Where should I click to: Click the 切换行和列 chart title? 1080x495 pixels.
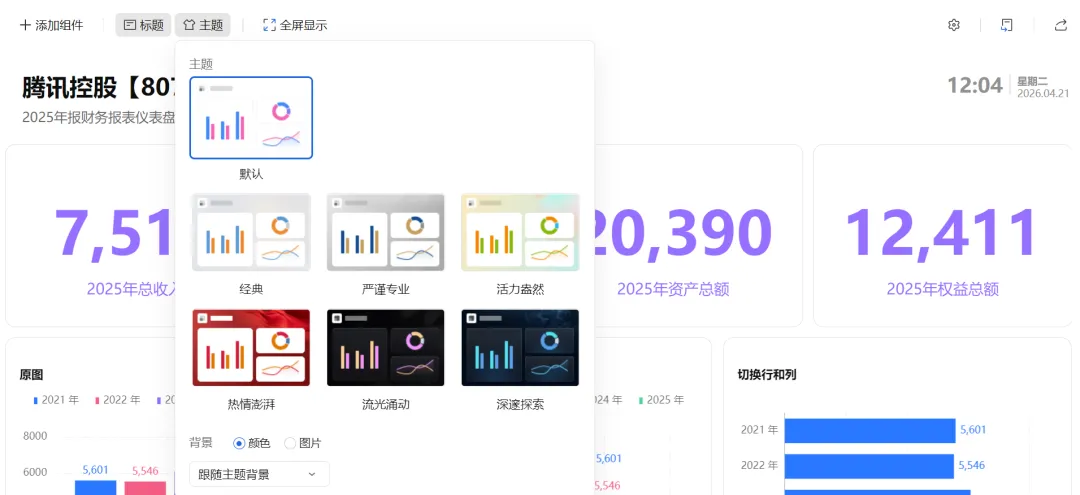(767, 375)
